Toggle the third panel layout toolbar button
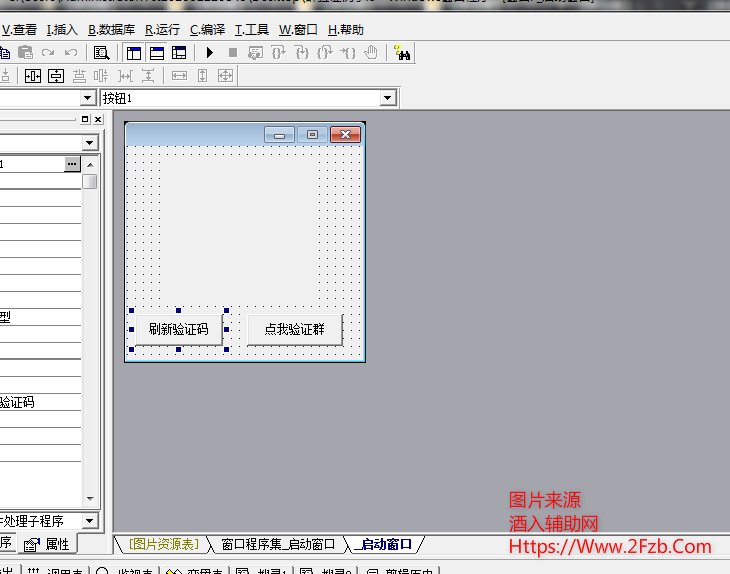The width and height of the screenshot is (730, 574). pos(179,52)
